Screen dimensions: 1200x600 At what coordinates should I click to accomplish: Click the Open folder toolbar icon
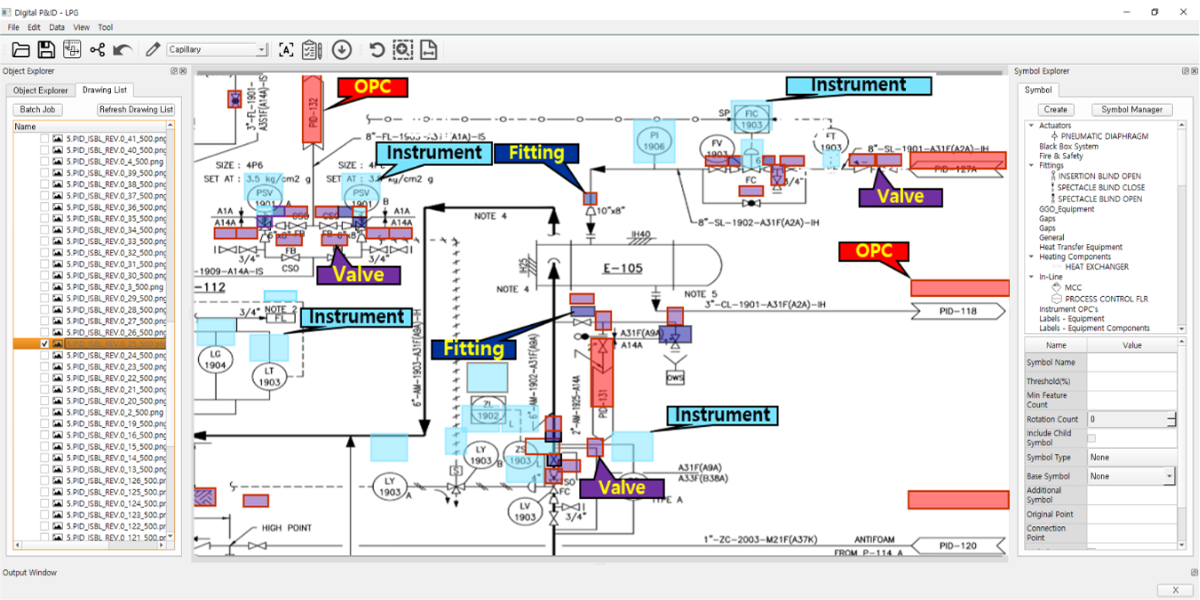coord(20,50)
